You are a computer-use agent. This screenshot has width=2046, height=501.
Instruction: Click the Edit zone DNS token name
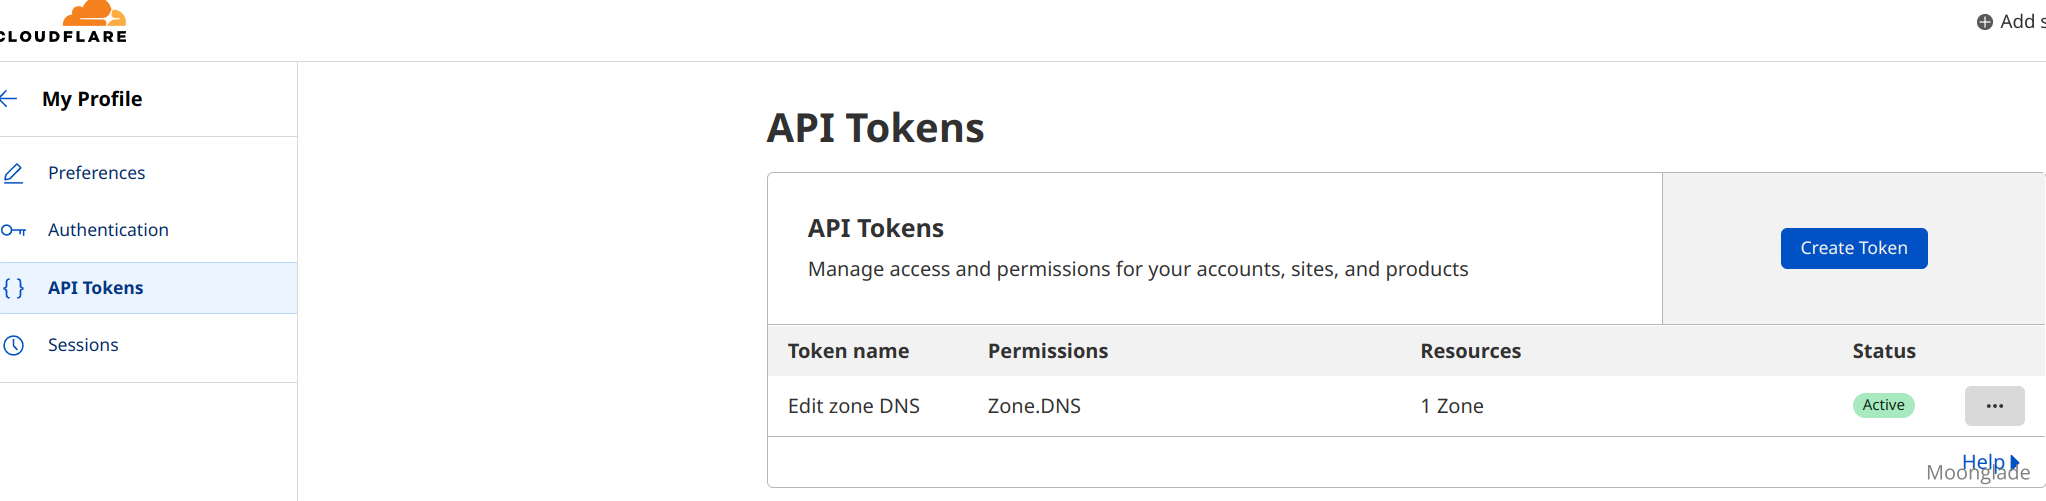tap(854, 406)
